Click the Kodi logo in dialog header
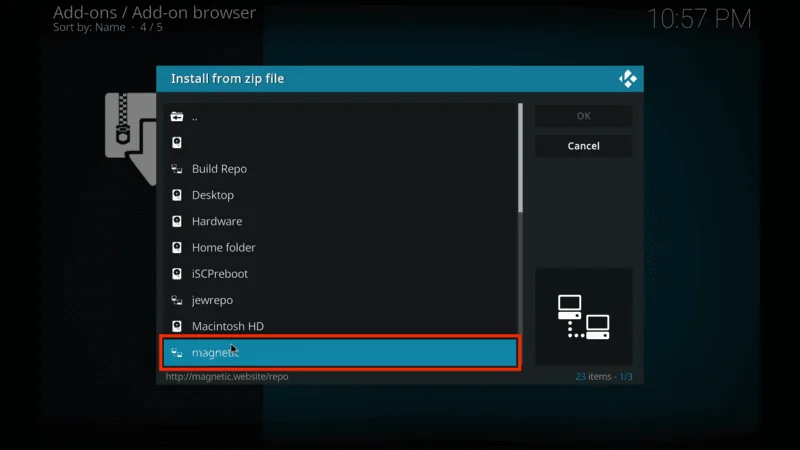Screen dimensions: 800x450 [x=628, y=79]
